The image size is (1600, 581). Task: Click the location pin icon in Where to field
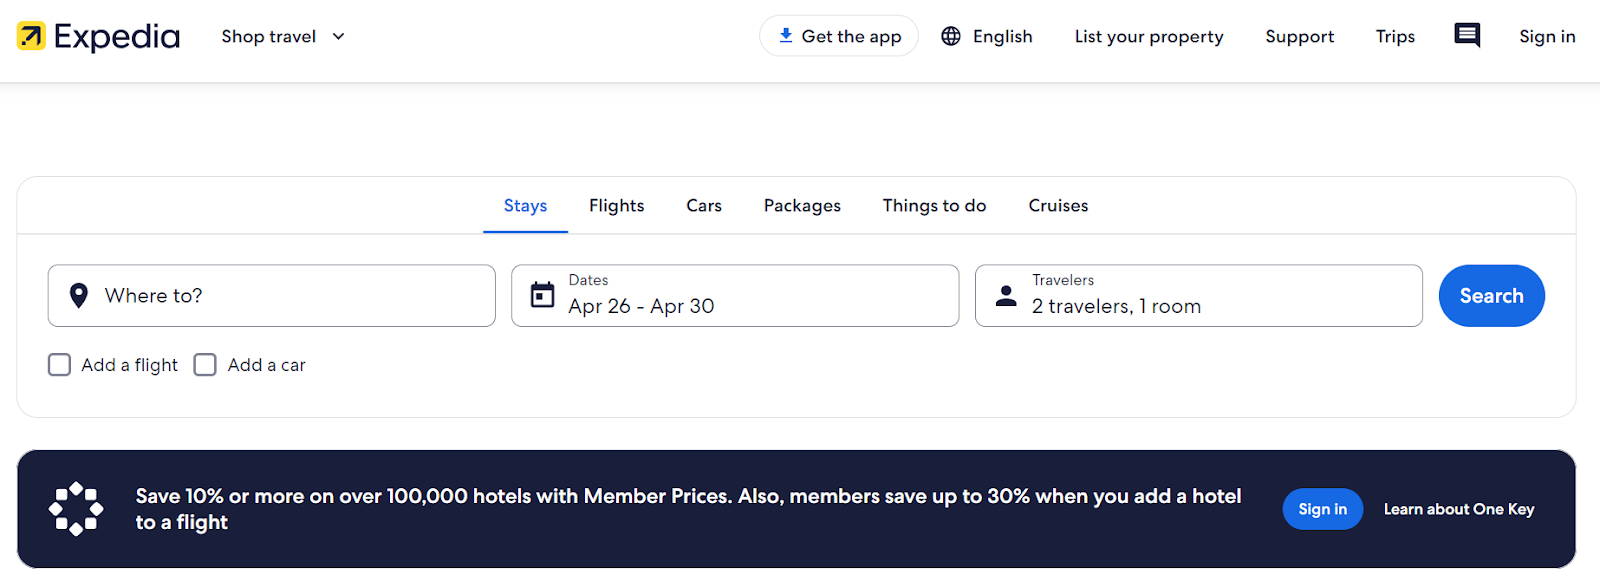click(x=79, y=295)
